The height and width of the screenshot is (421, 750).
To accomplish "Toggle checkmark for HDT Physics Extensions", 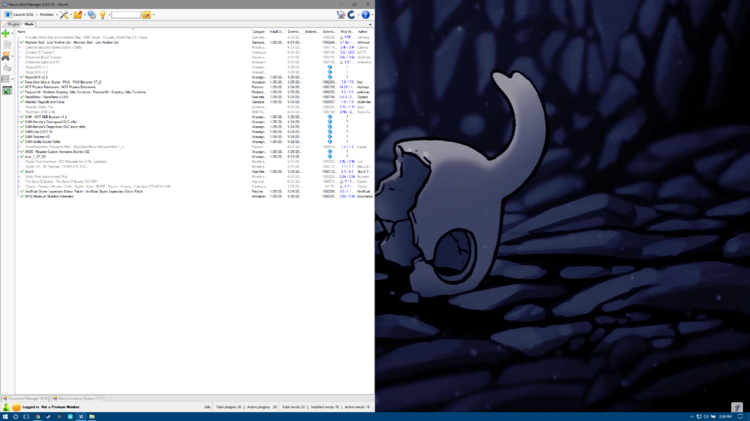I will tap(22, 87).
